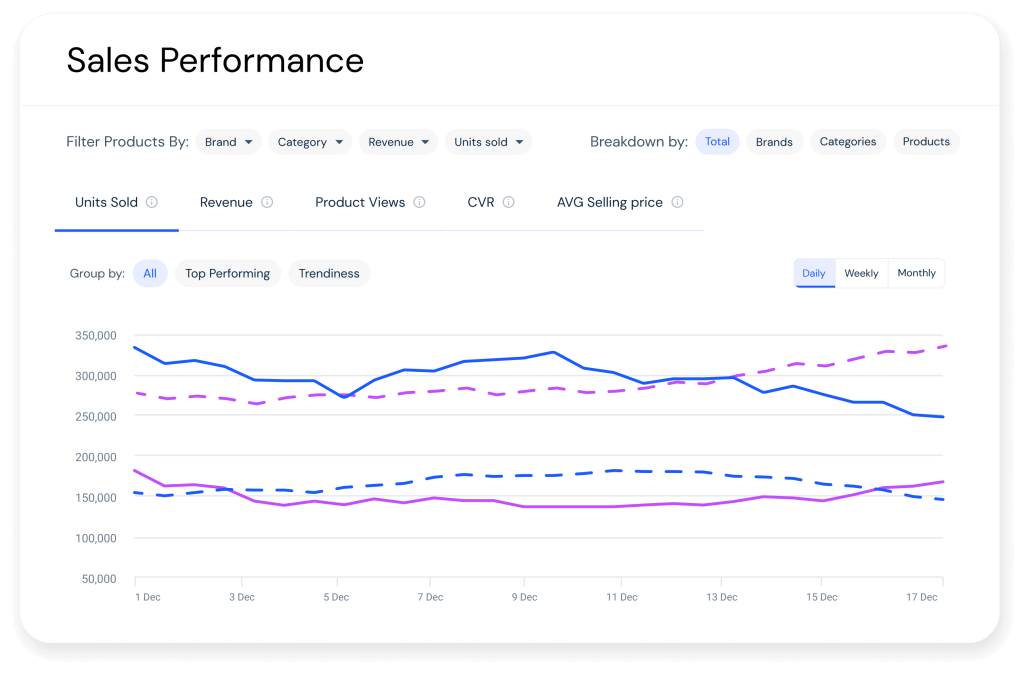Open the Units Sold info tooltip icon
This screenshot has height=673, width=1024.
155,202
